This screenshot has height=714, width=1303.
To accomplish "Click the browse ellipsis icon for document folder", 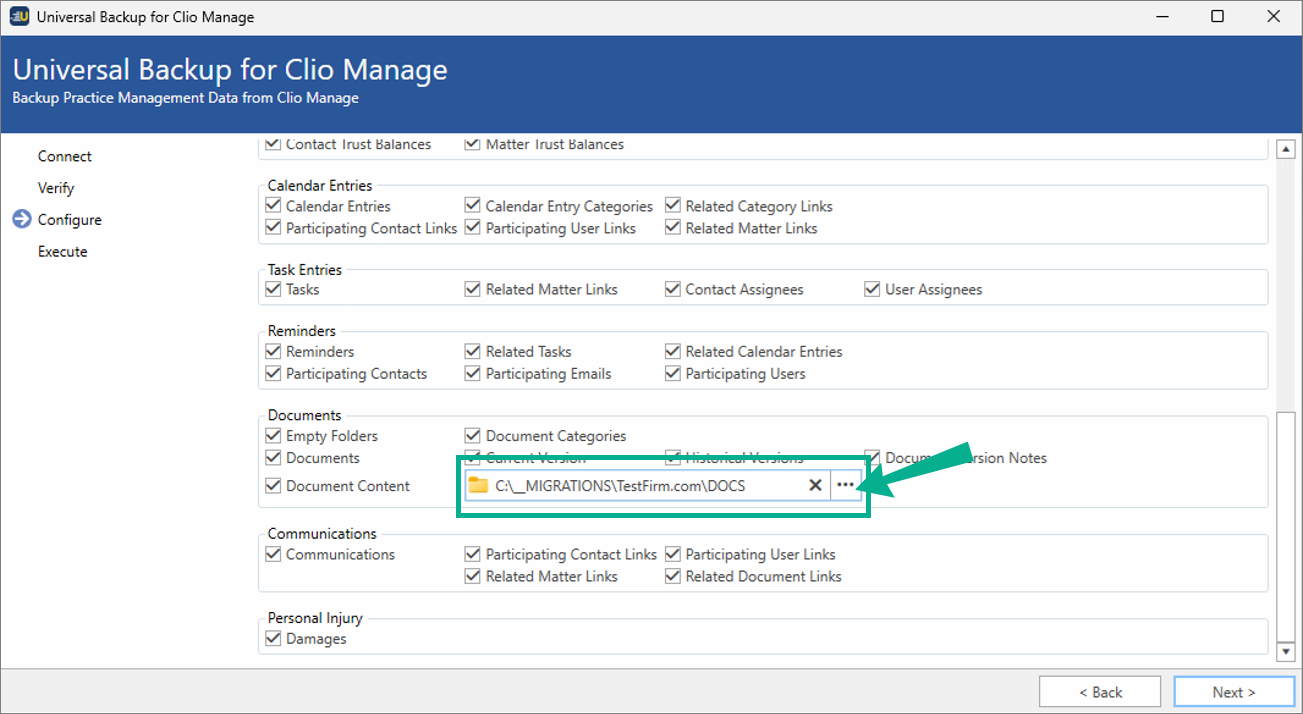I will click(846, 485).
